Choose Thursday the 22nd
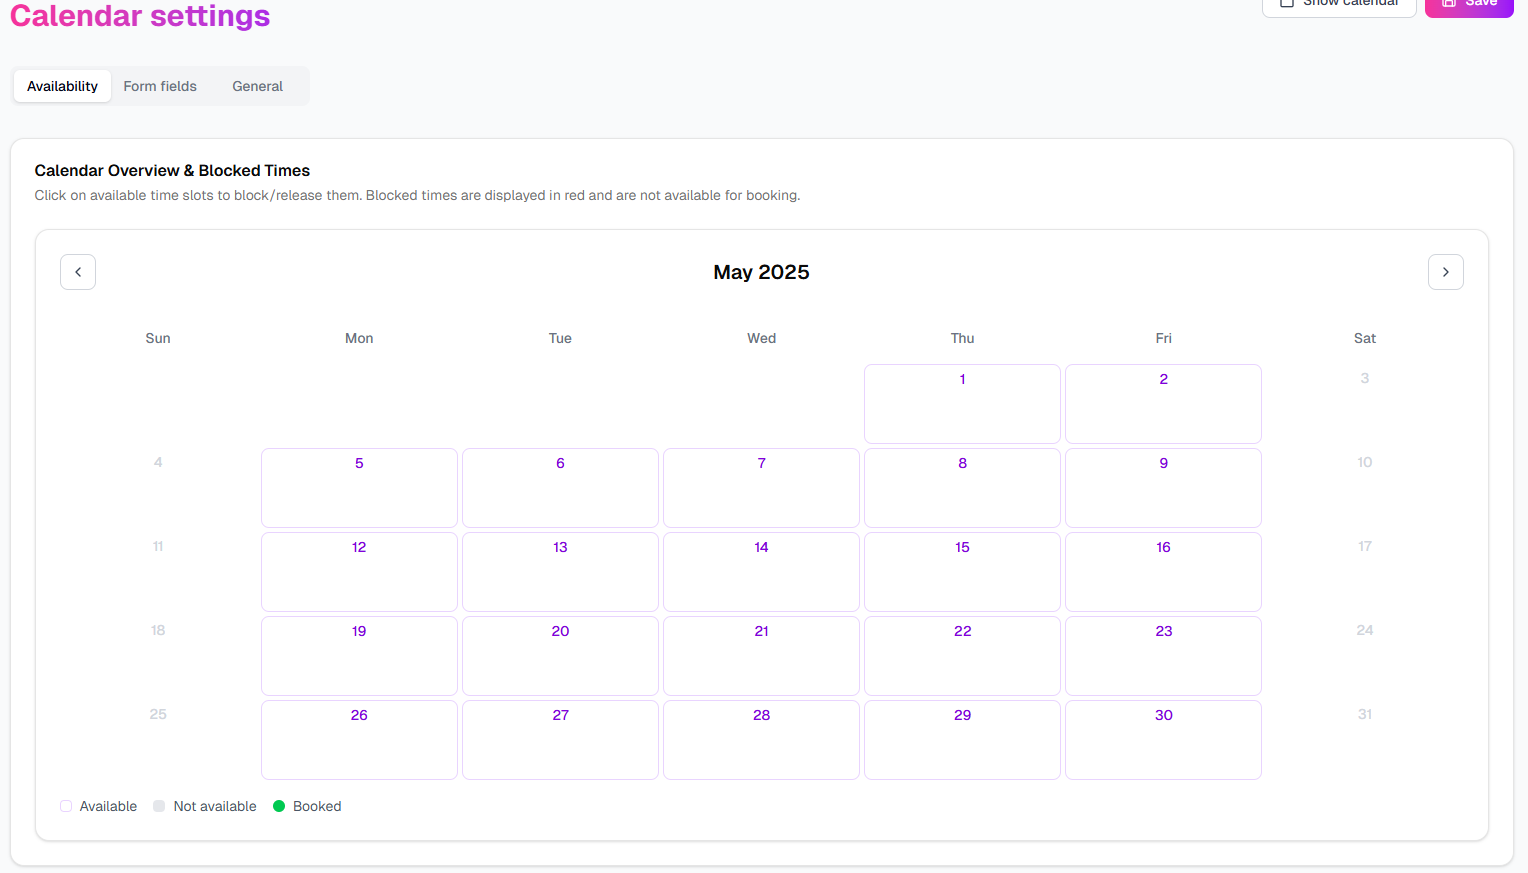Viewport: 1528px width, 873px height. pyautogui.click(x=962, y=656)
